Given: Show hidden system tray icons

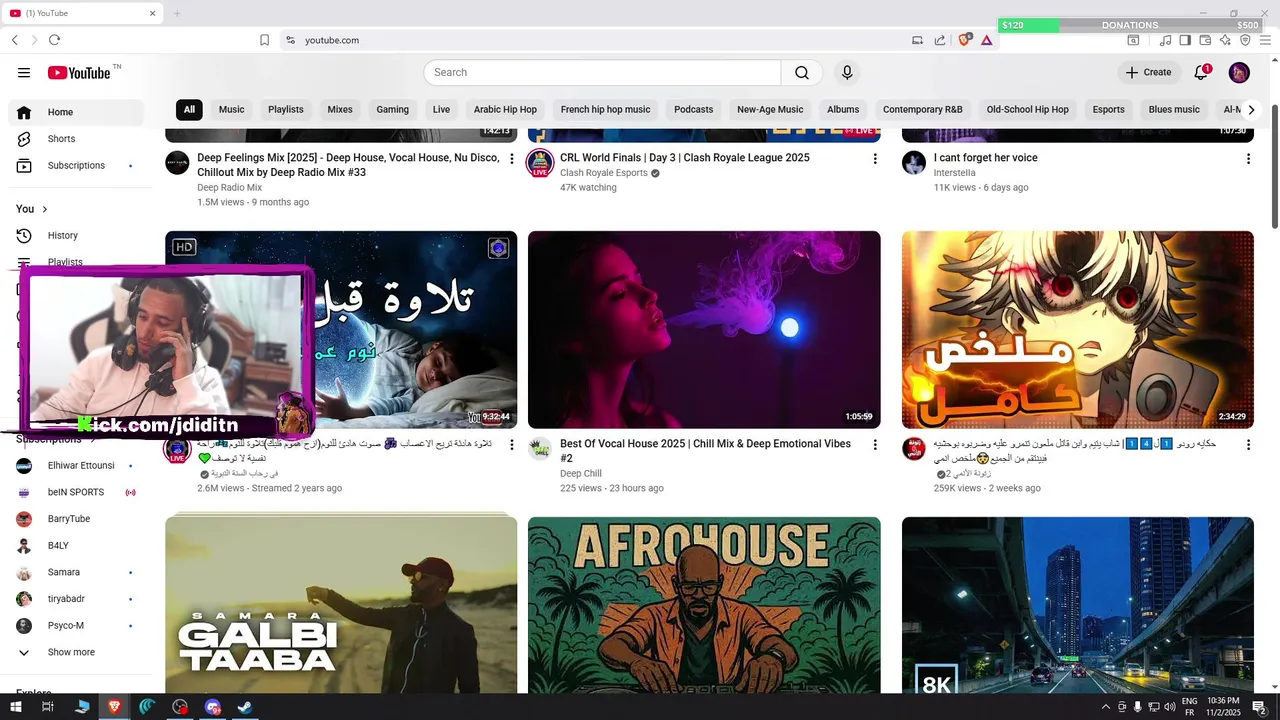Looking at the screenshot, I should coord(1105,707).
